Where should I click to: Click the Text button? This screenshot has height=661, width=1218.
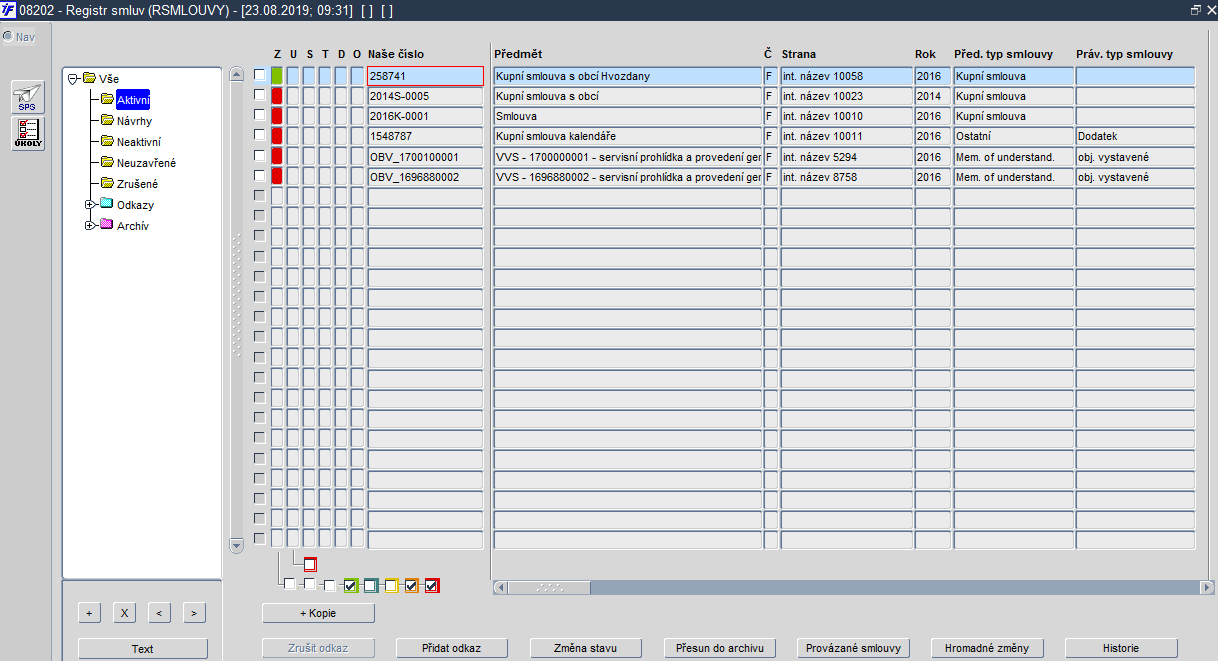tap(143, 649)
